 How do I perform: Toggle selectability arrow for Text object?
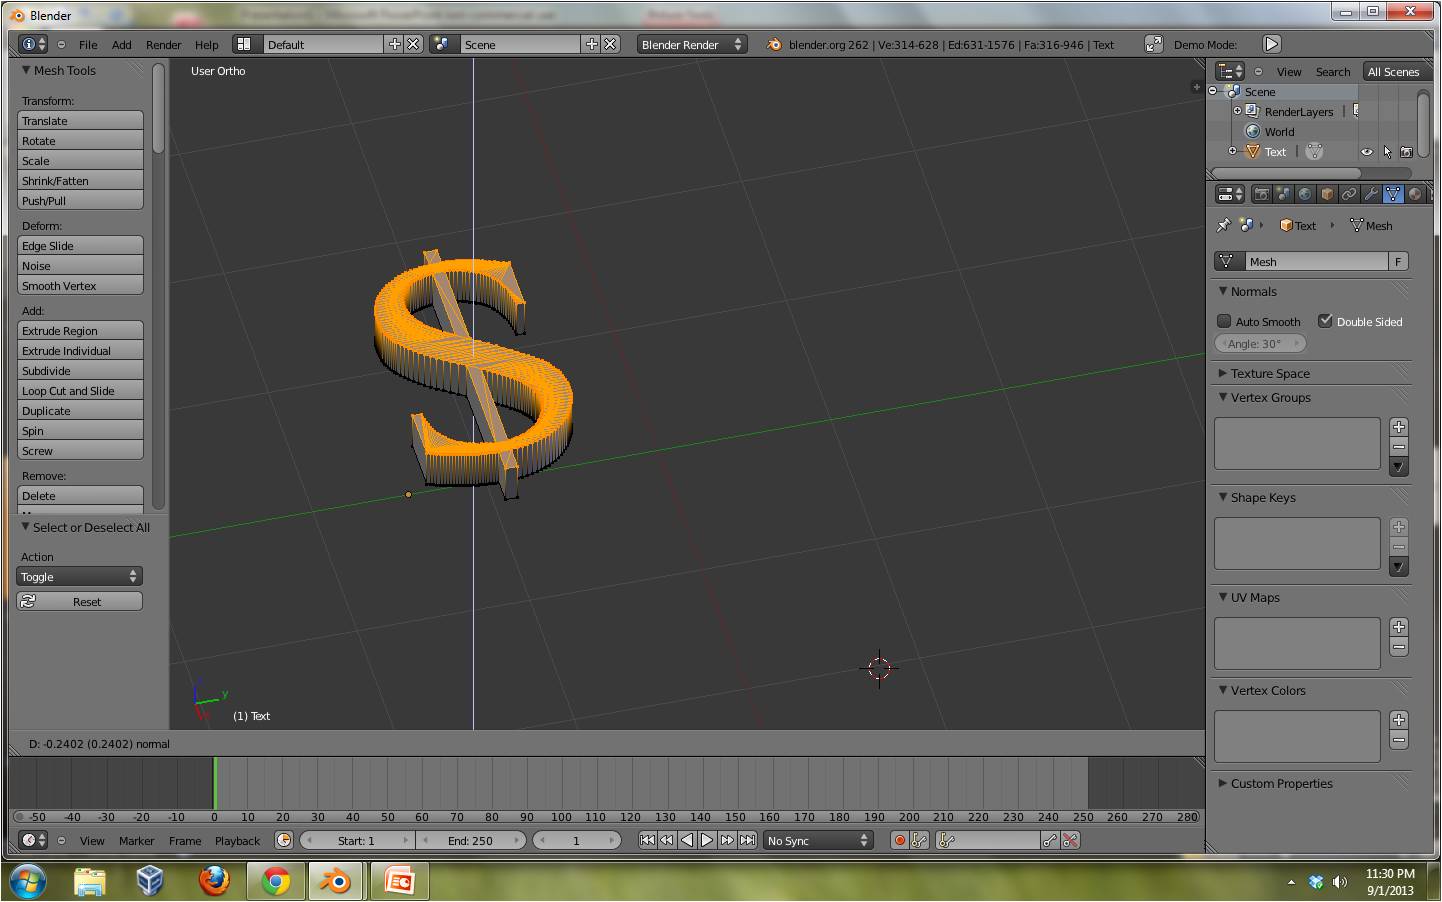click(x=1387, y=152)
